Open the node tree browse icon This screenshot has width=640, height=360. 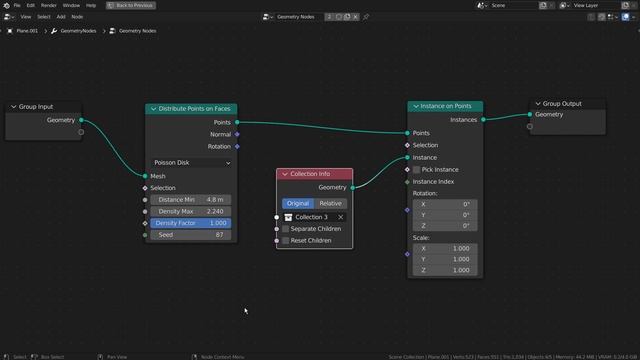pyautogui.click(x=268, y=17)
